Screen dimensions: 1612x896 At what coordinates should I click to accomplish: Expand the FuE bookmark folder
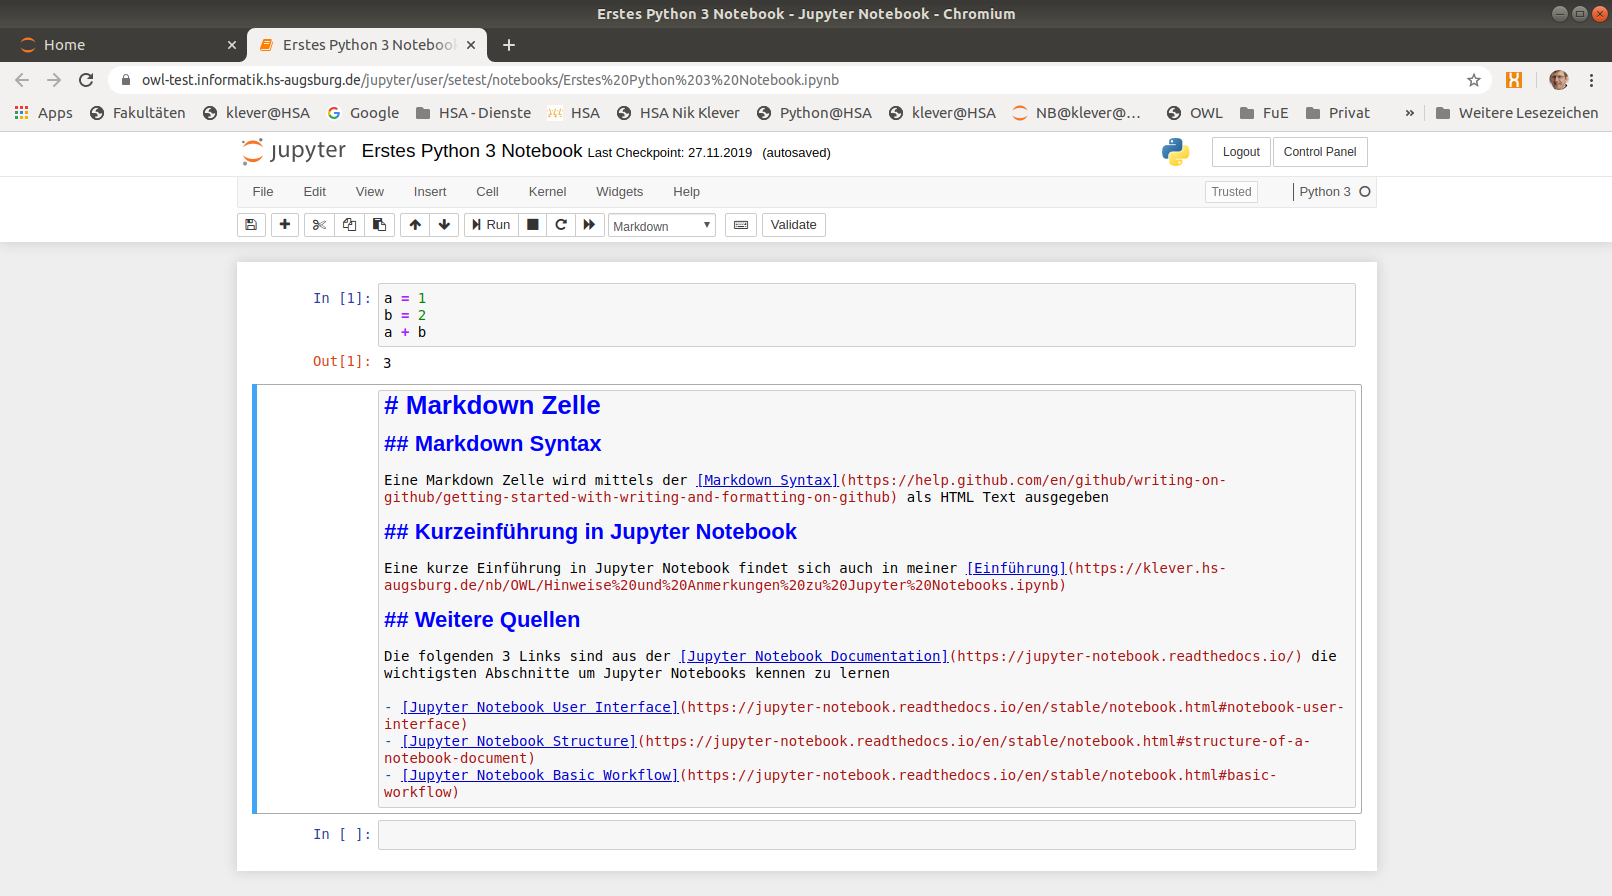(1264, 113)
